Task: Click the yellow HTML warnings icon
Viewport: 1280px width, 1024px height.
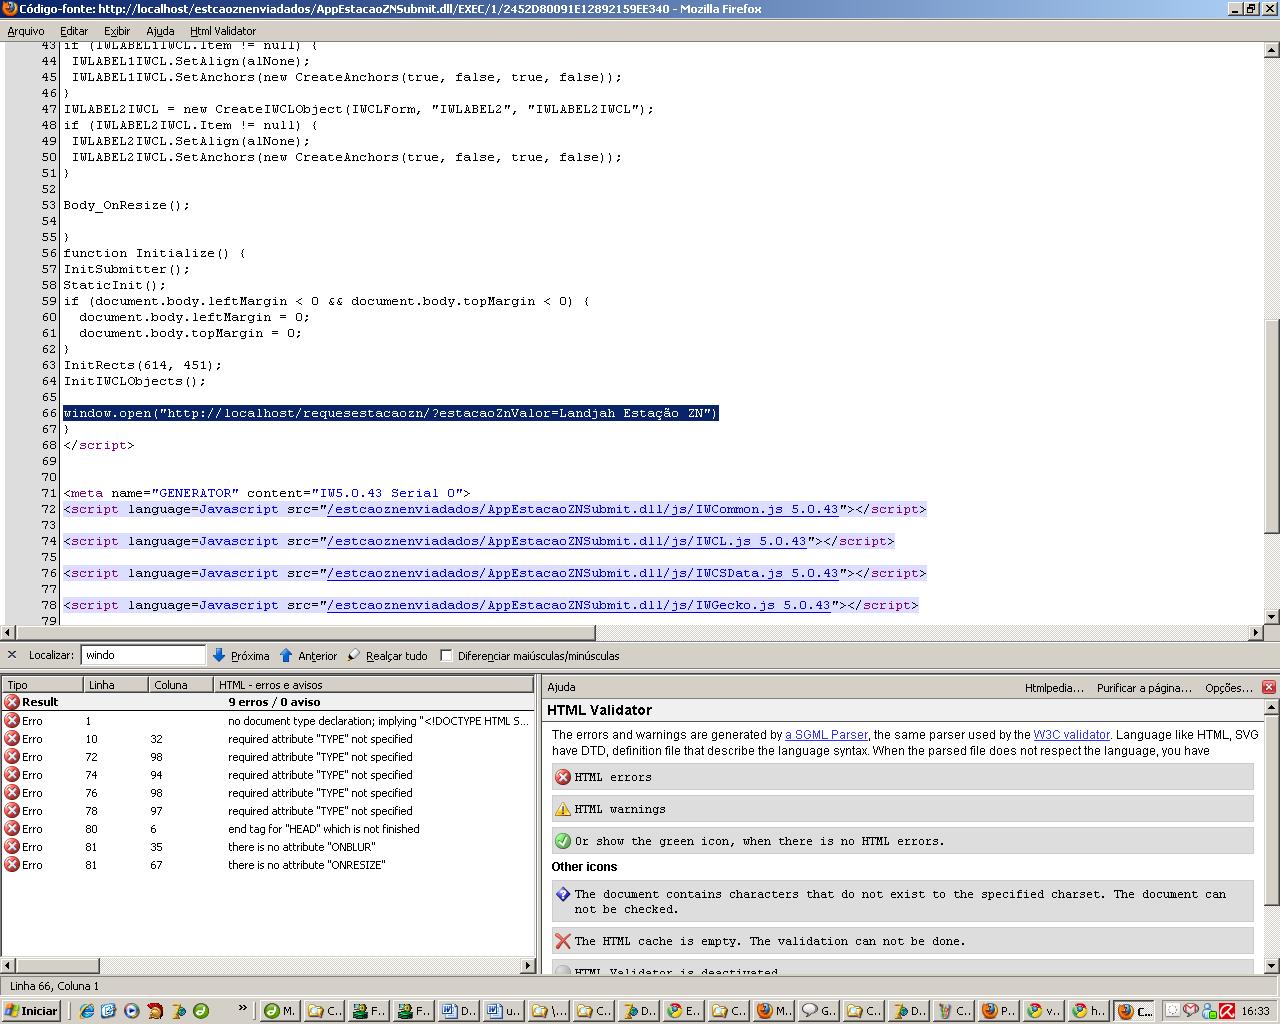Action: (563, 809)
